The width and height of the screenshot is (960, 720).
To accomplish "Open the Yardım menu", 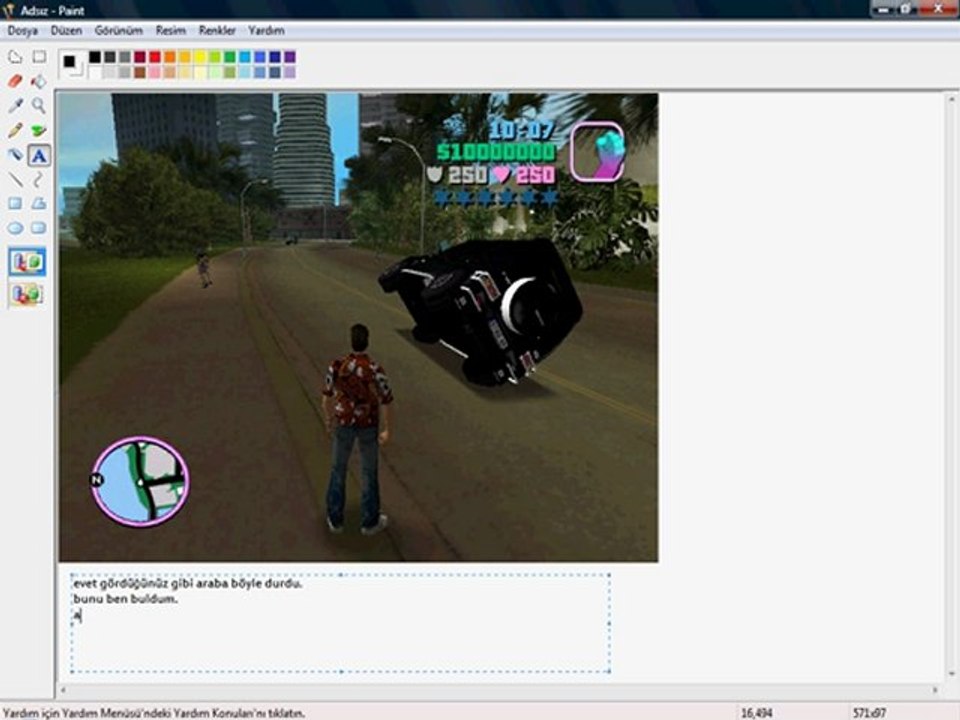I will coord(266,30).
